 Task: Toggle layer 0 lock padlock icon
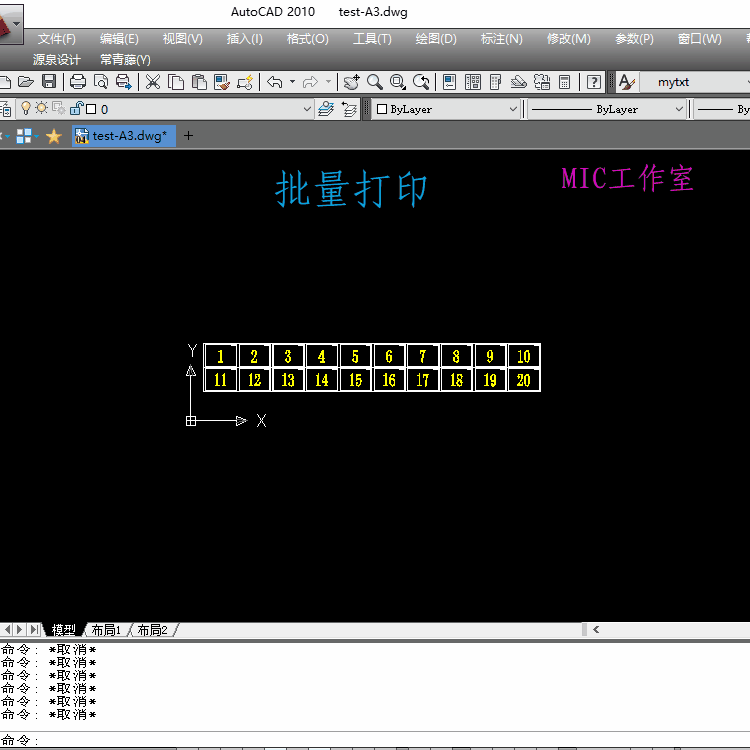[76, 109]
